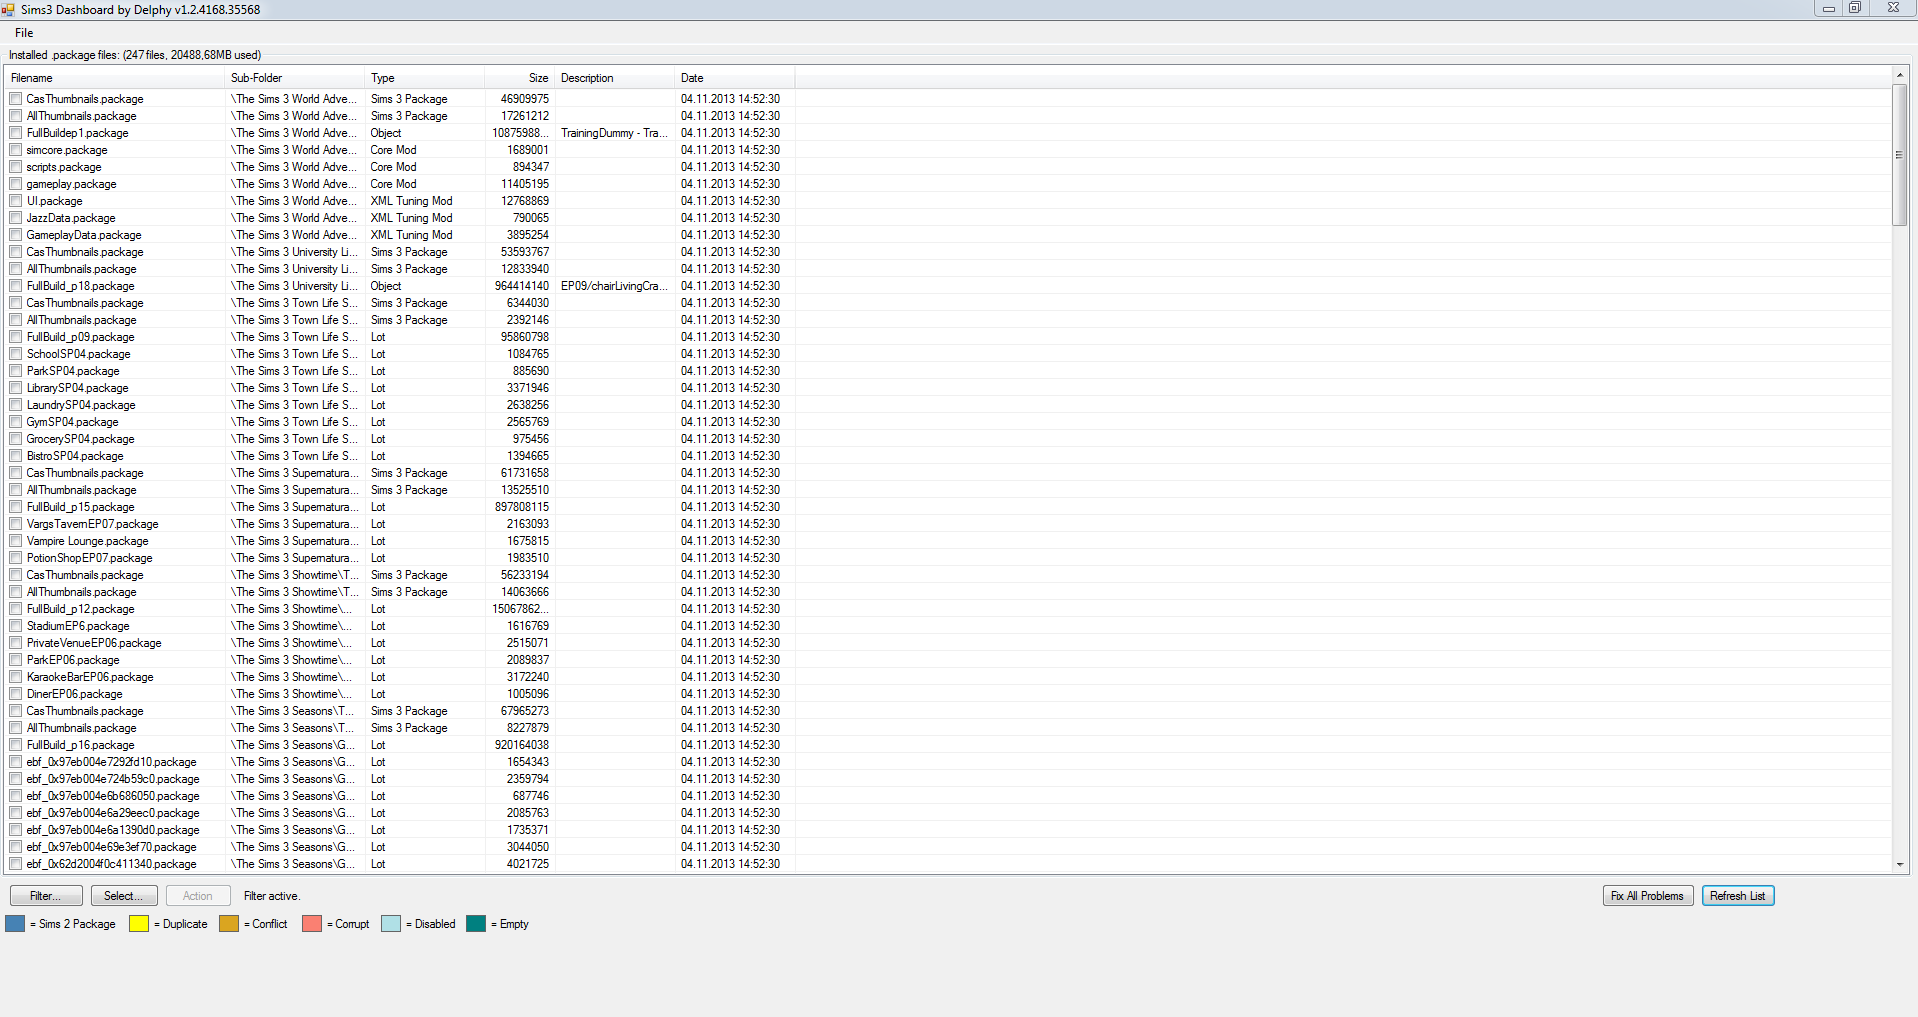Click the Sims3 Dashboard title bar icon
The image size is (1918, 1017).
coord(8,9)
